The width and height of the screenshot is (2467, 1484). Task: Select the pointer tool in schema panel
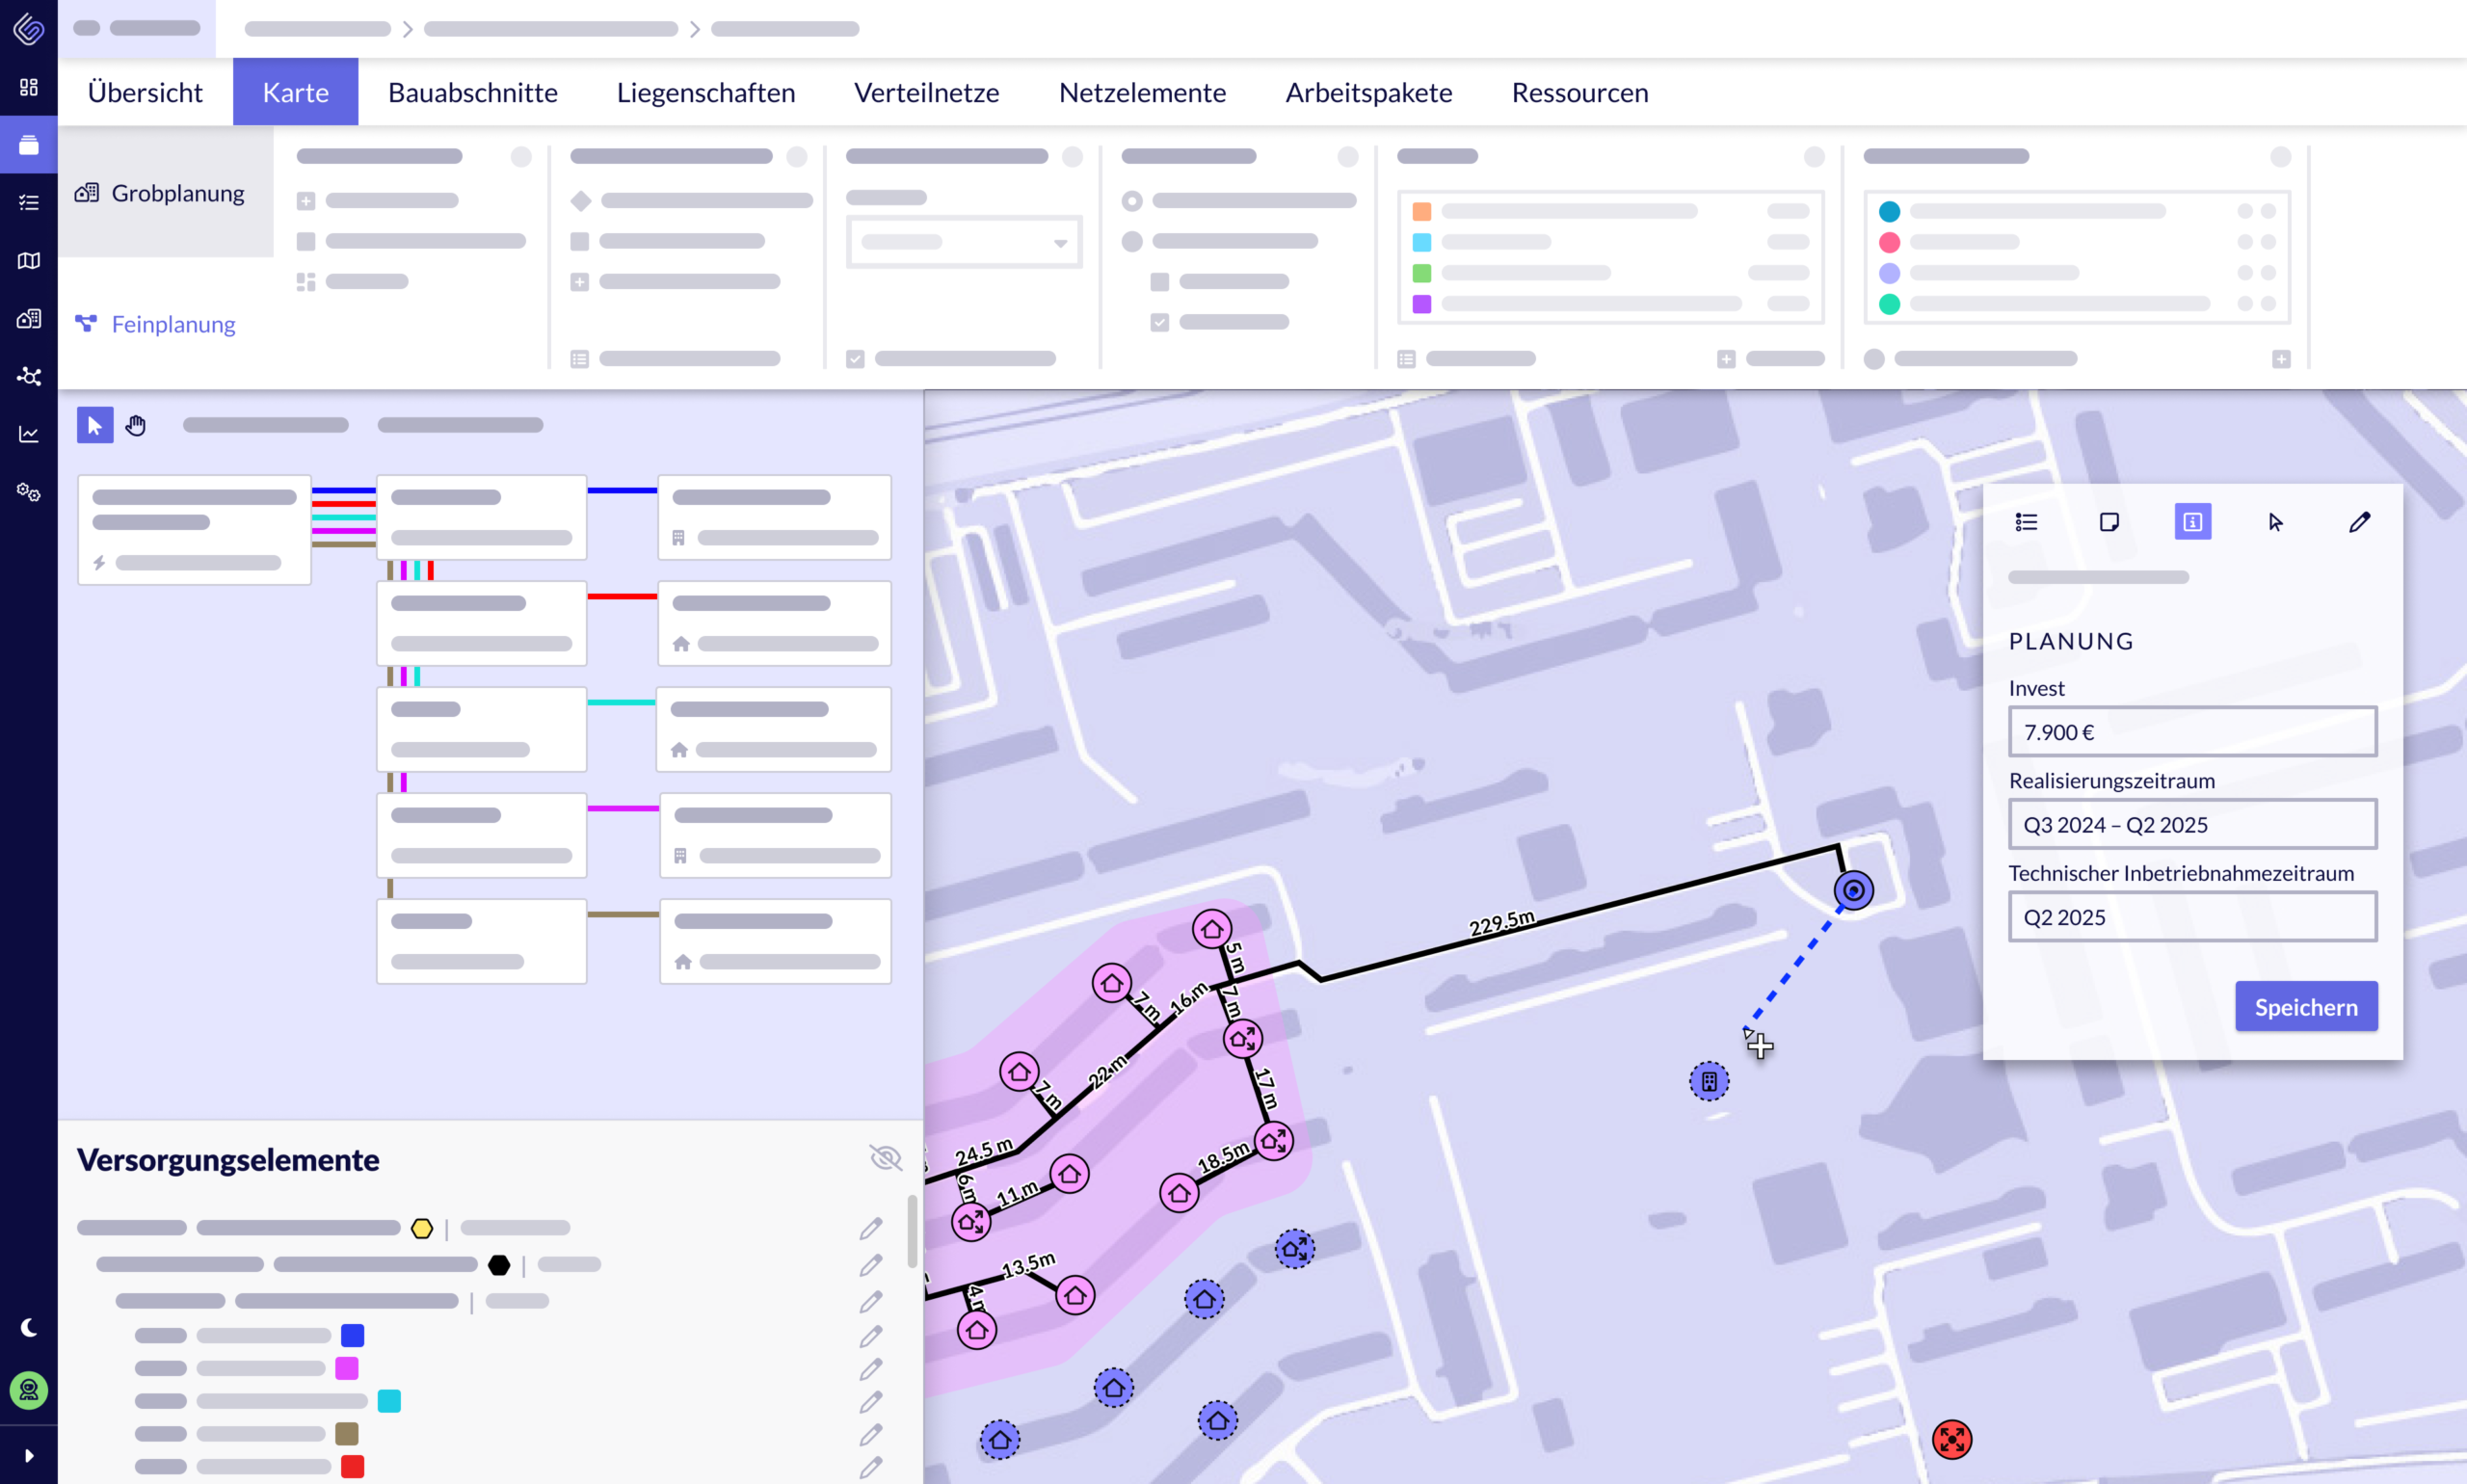95,425
